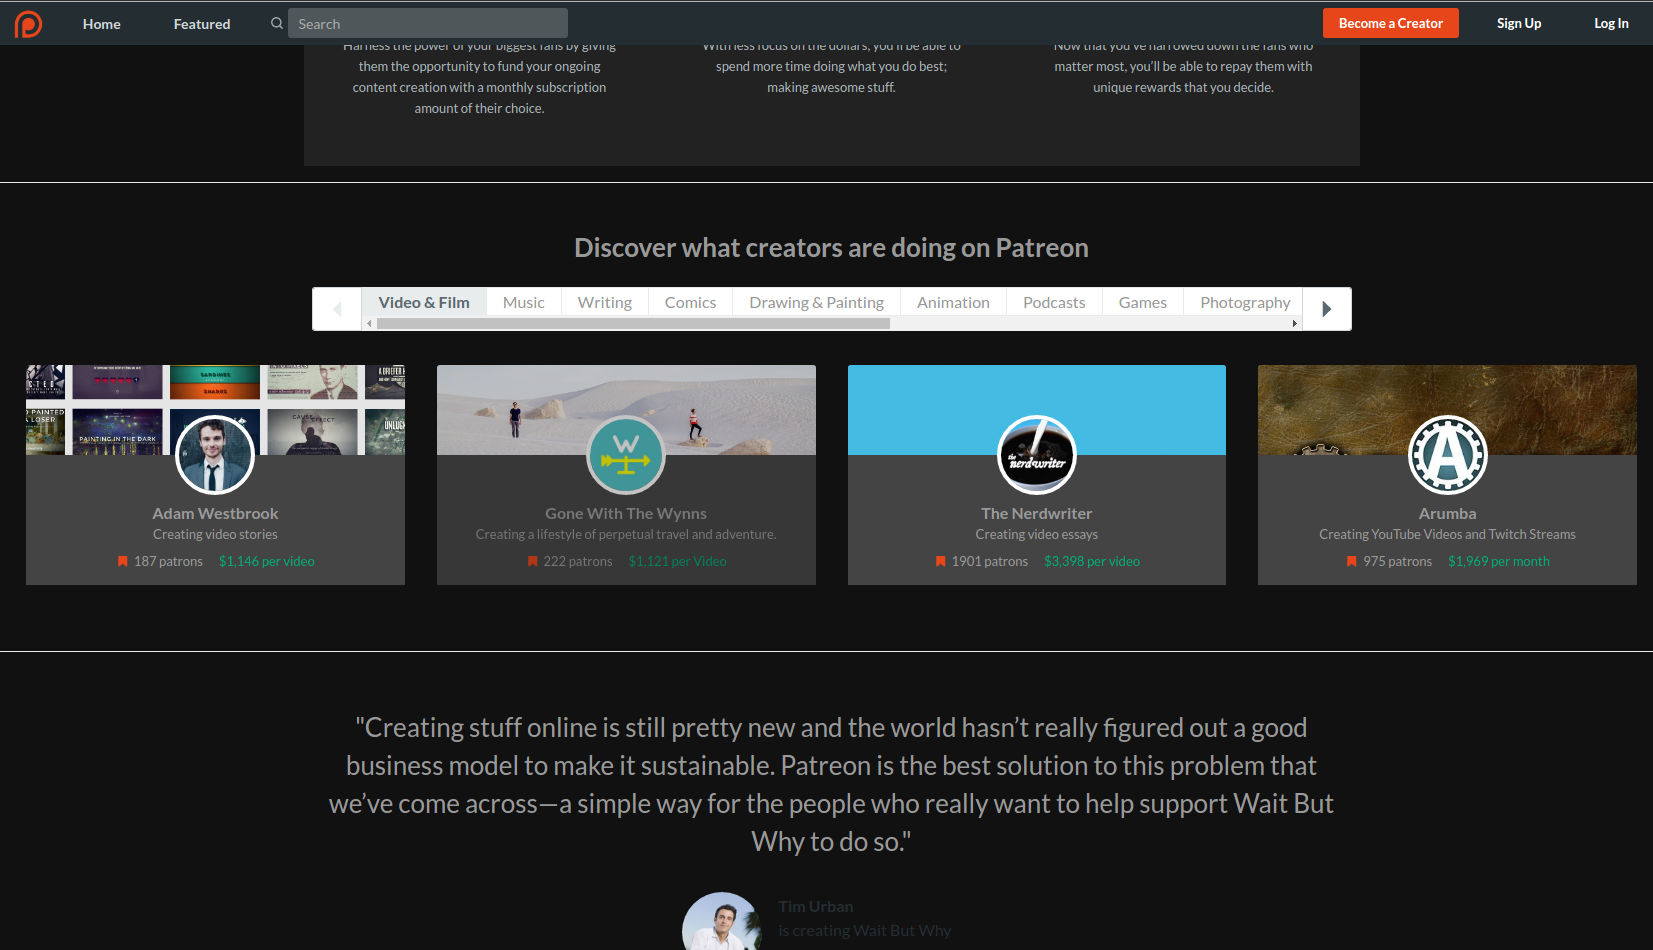Click "$3,398 per video" earnings text

1092,562
